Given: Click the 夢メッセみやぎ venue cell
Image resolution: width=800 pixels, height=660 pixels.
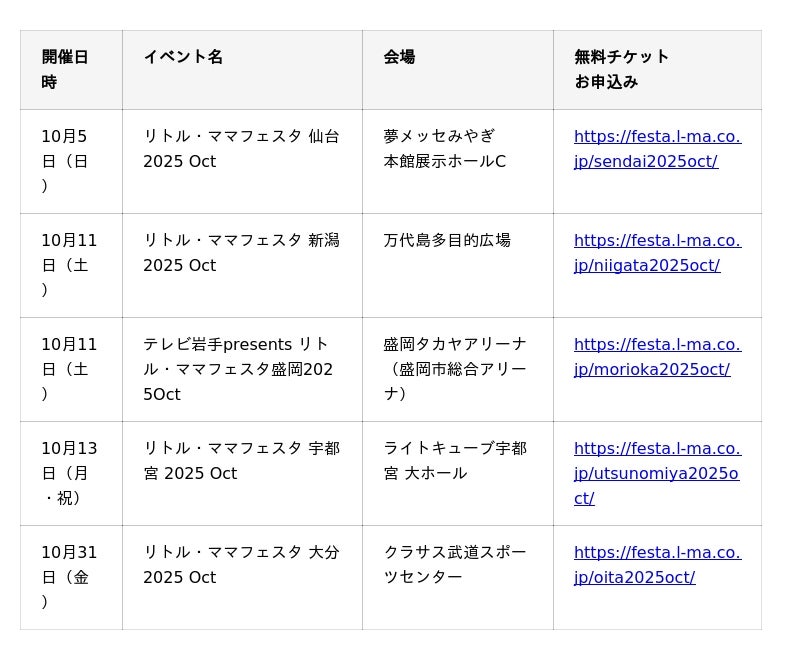Looking at the screenshot, I should pos(444,149).
